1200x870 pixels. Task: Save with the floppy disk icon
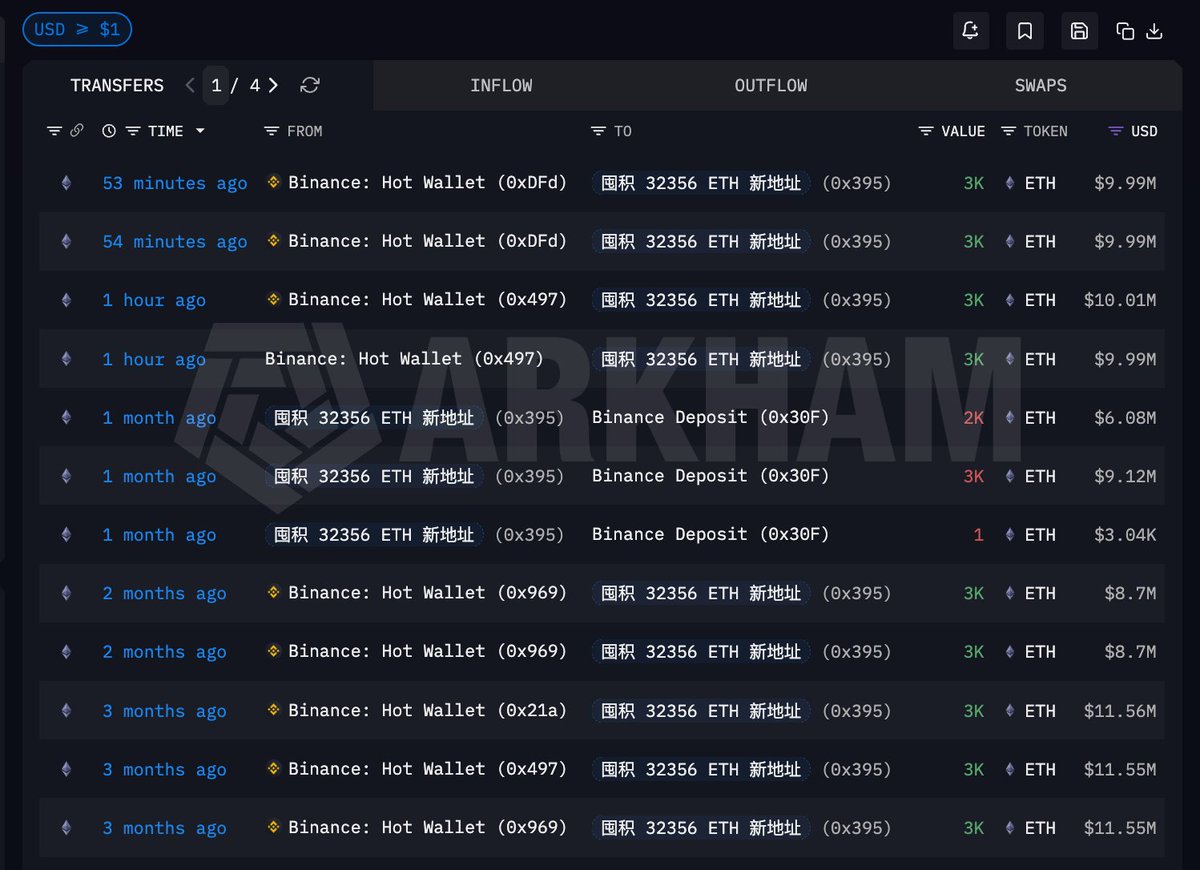(1079, 31)
